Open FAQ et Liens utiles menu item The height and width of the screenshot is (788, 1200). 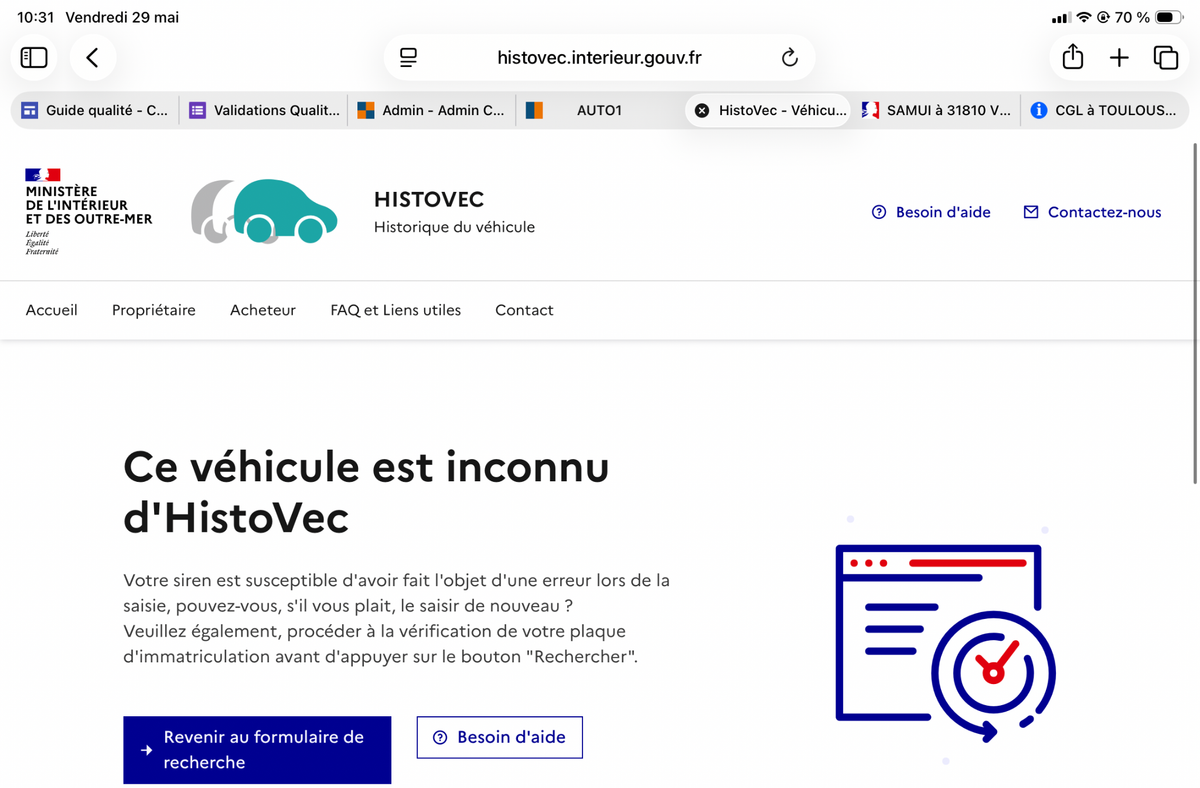396,310
